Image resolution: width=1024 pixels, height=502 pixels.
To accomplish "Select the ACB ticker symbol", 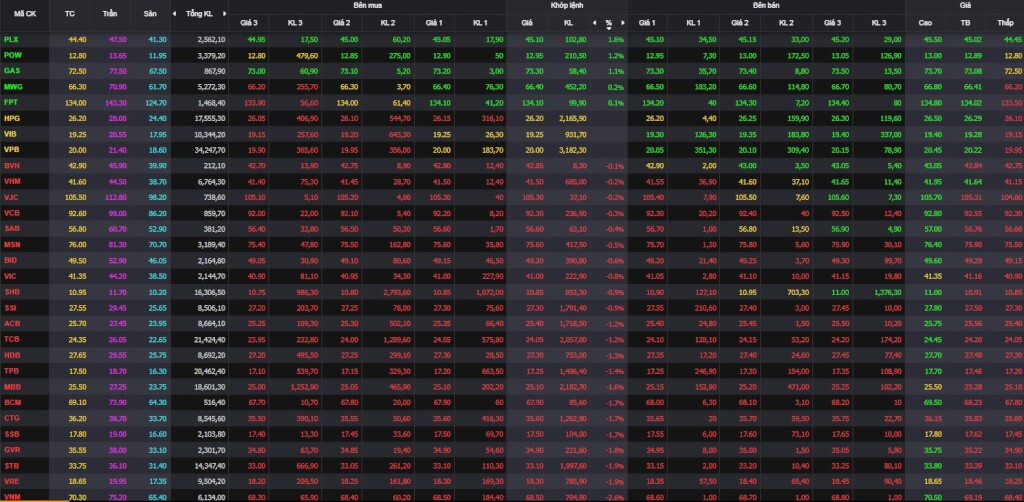I will point(11,323).
